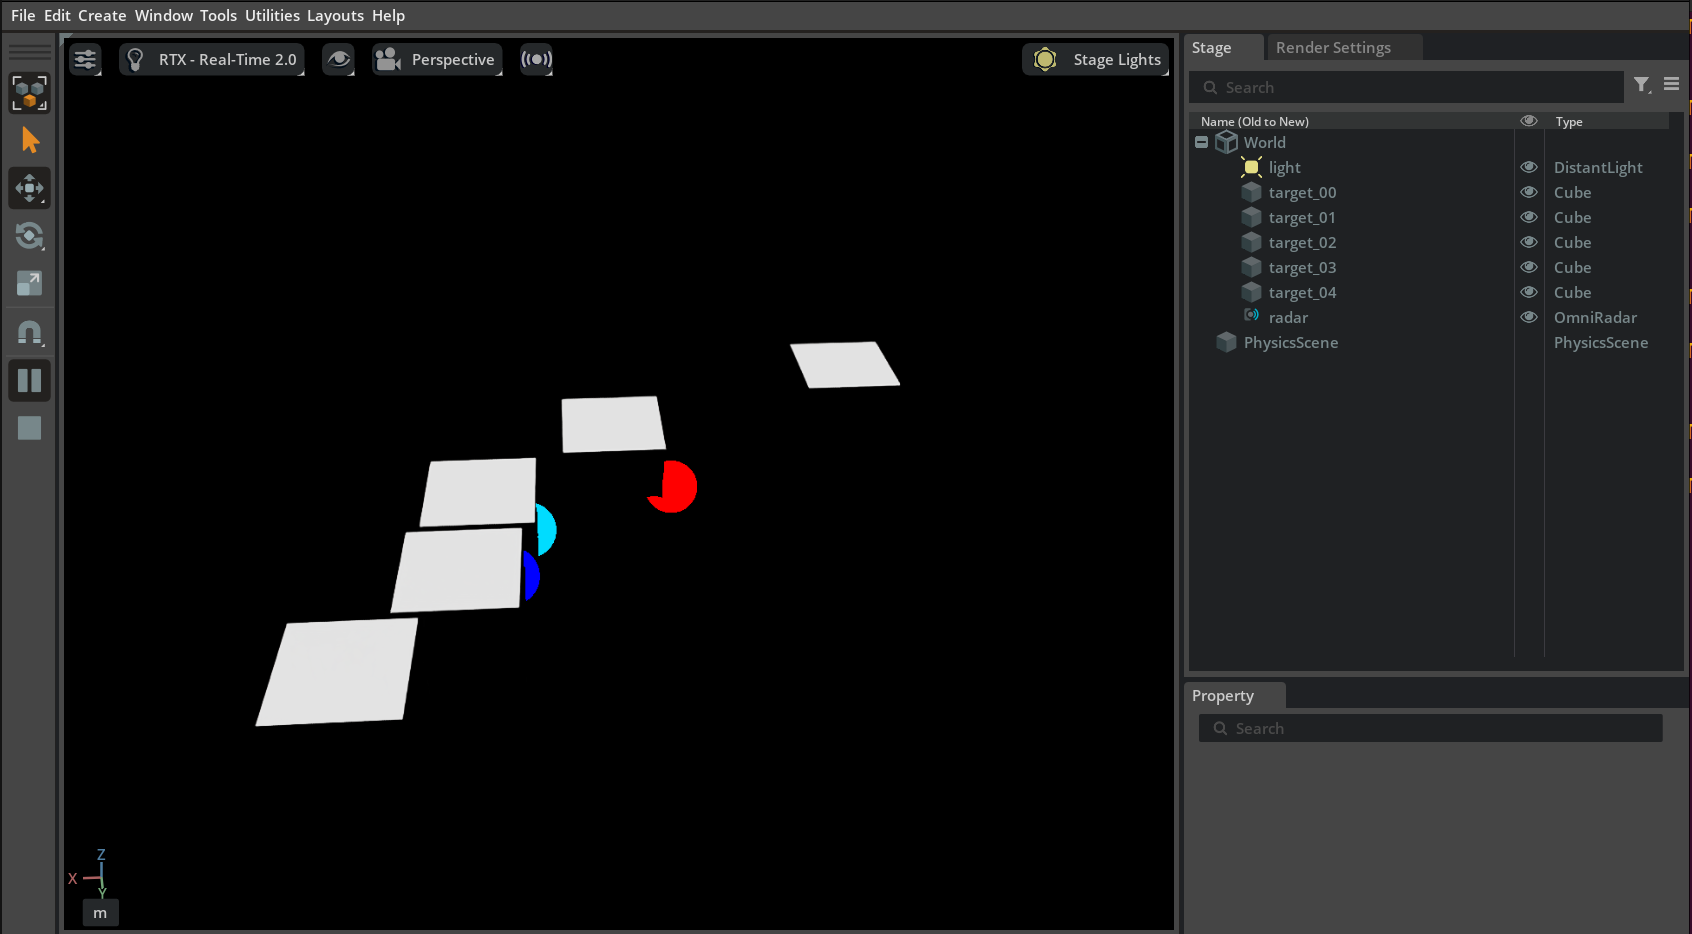Toggle the magnet snap tool
Viewport: 1692px width, 934px height.
click(30, 332)
